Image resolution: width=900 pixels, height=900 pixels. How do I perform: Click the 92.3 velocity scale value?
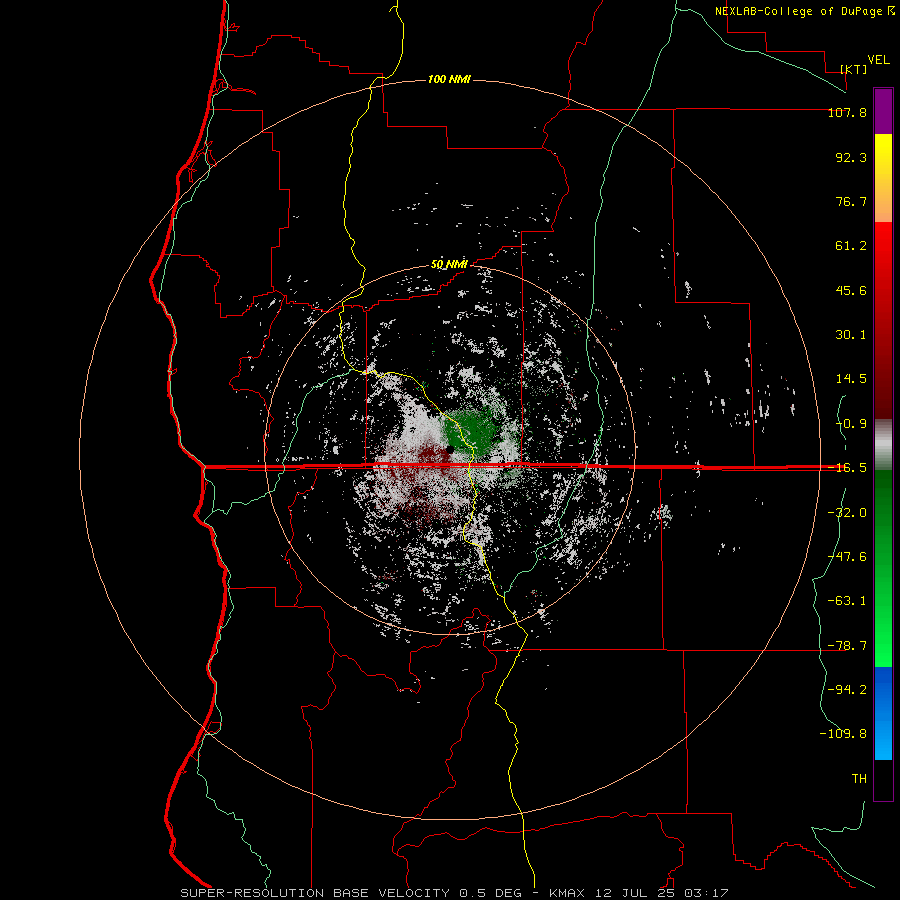(x=851, y=157)
